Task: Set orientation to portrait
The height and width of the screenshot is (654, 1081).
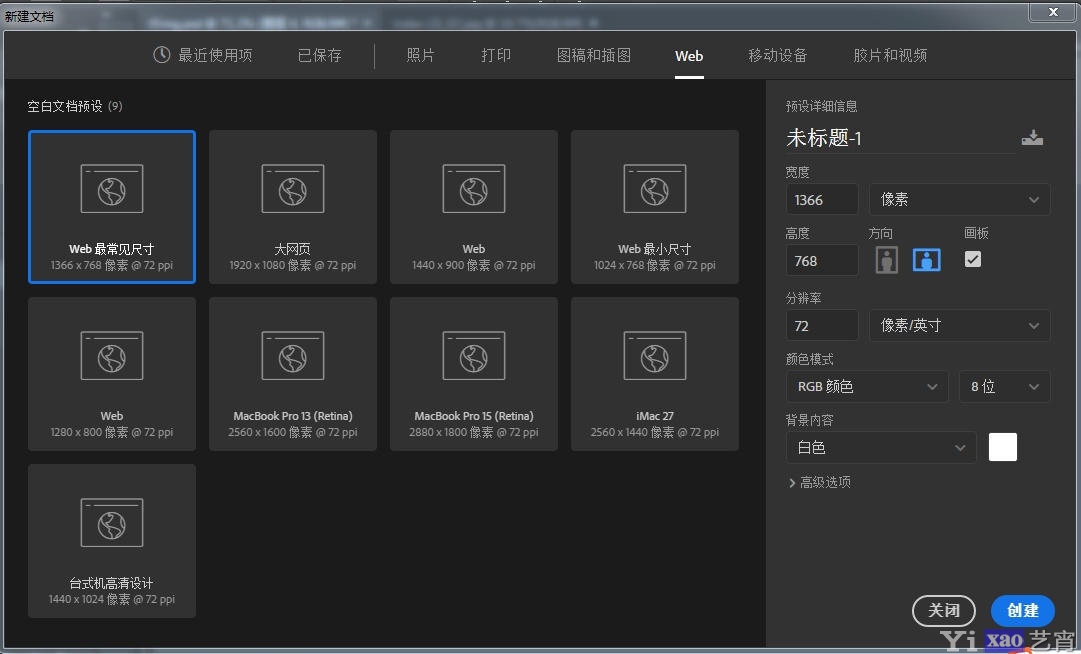Action: (886, 260)
